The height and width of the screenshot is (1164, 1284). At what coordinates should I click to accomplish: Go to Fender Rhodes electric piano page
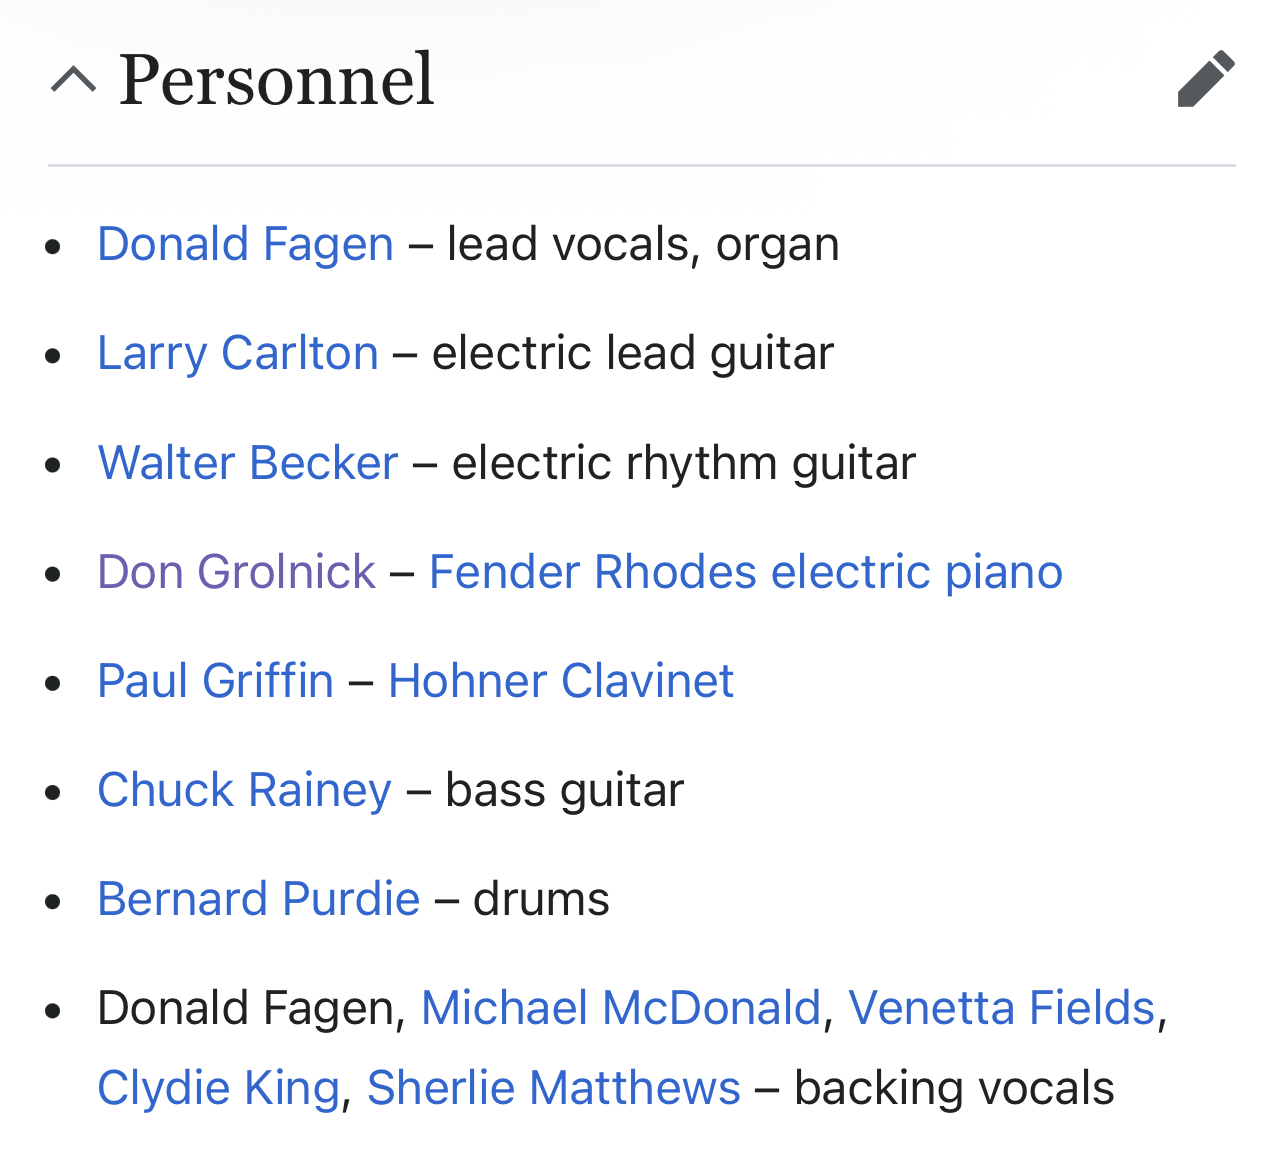click(x=745, y=572)
